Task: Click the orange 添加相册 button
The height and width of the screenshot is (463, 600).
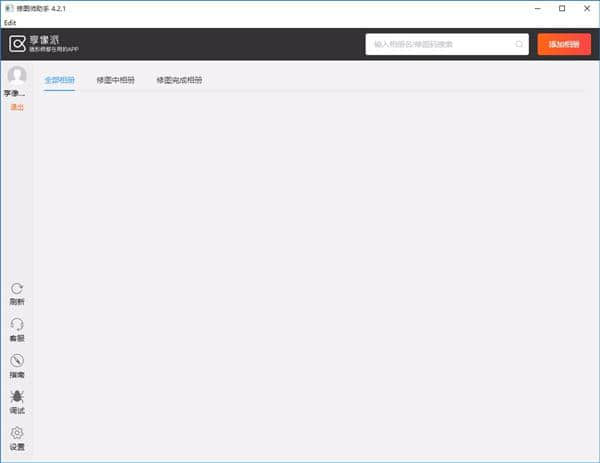Action: click(564, 44)
